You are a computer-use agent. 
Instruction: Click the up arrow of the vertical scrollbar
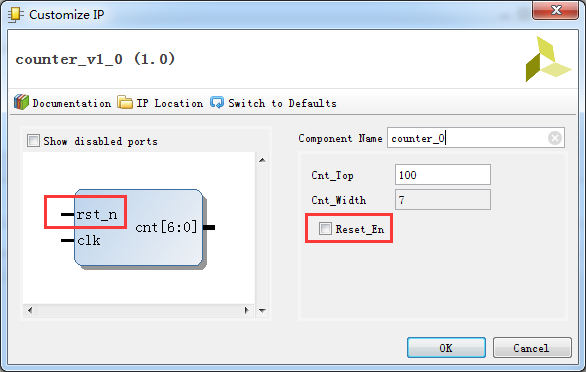coord(262,160)
